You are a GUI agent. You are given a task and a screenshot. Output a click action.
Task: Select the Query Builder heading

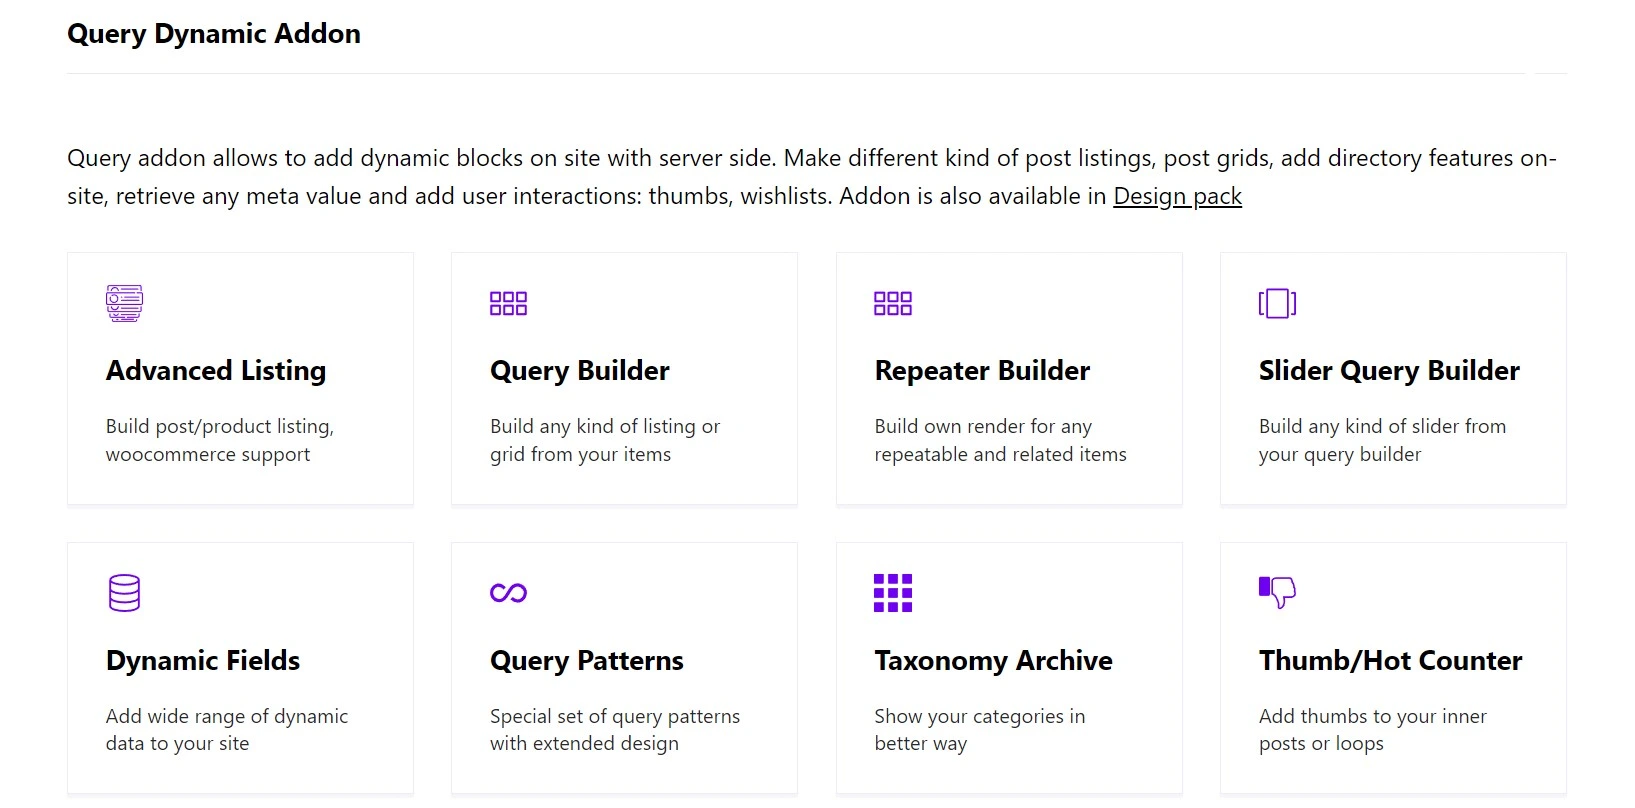(580, 371)
